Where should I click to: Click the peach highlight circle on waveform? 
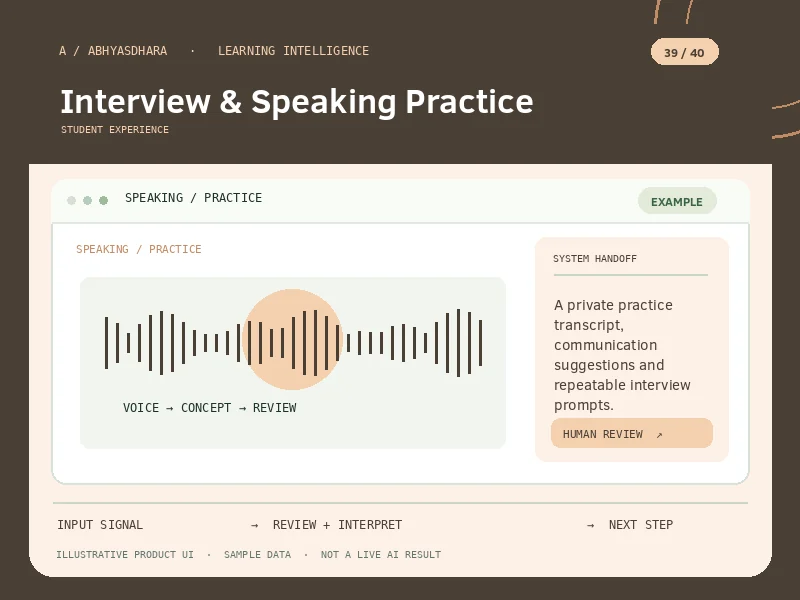(x=292, y=339)
